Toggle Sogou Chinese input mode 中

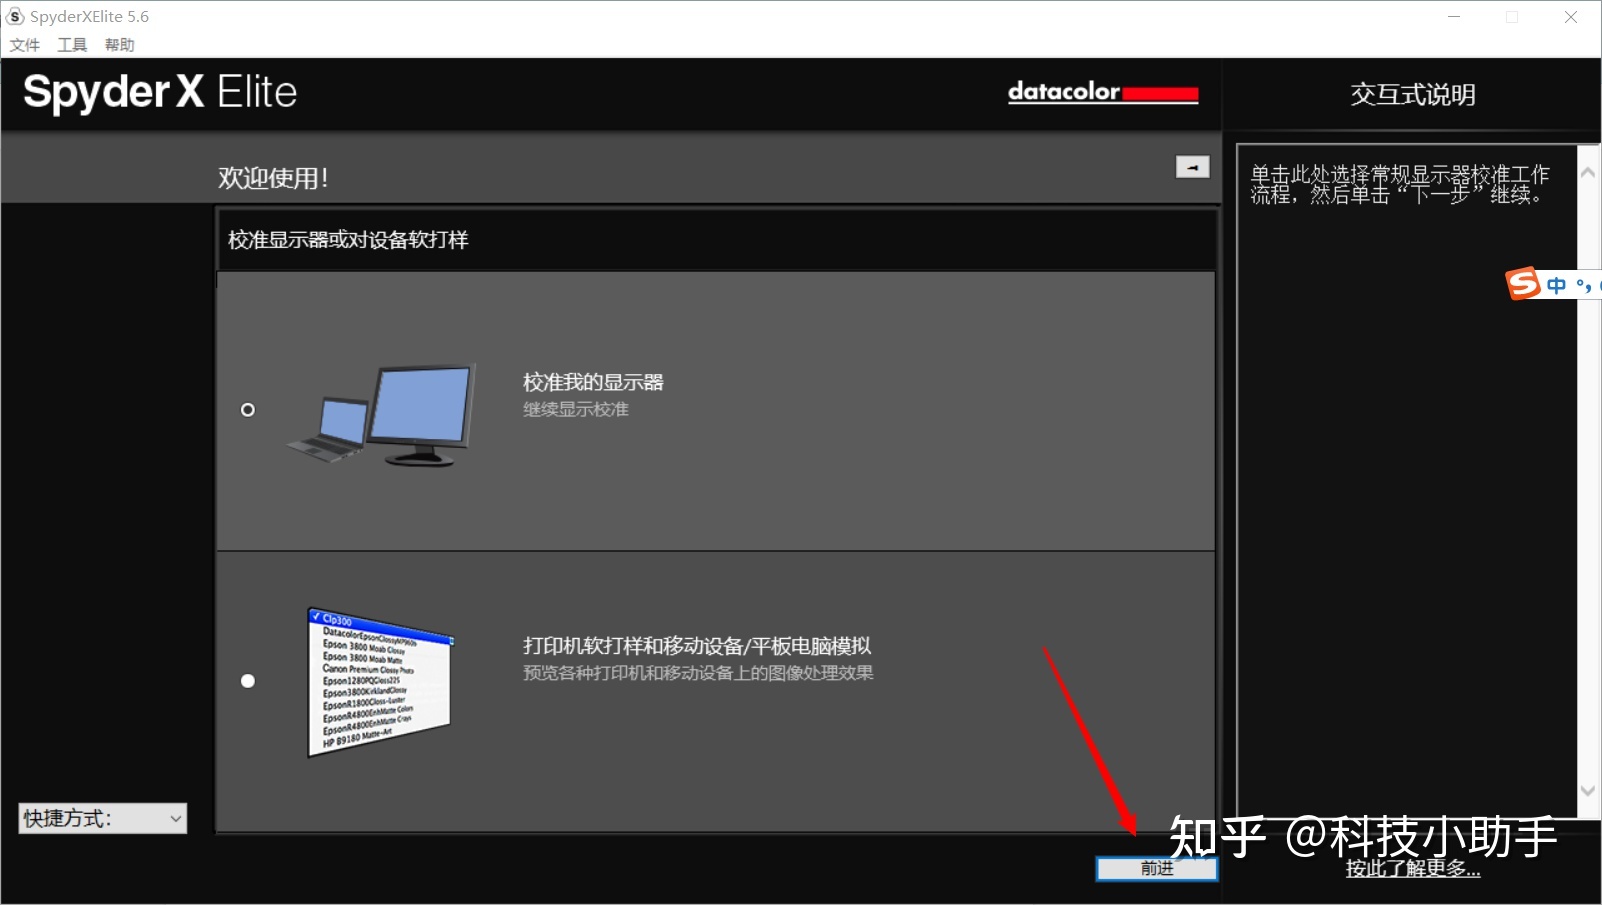click(1556, 285)
